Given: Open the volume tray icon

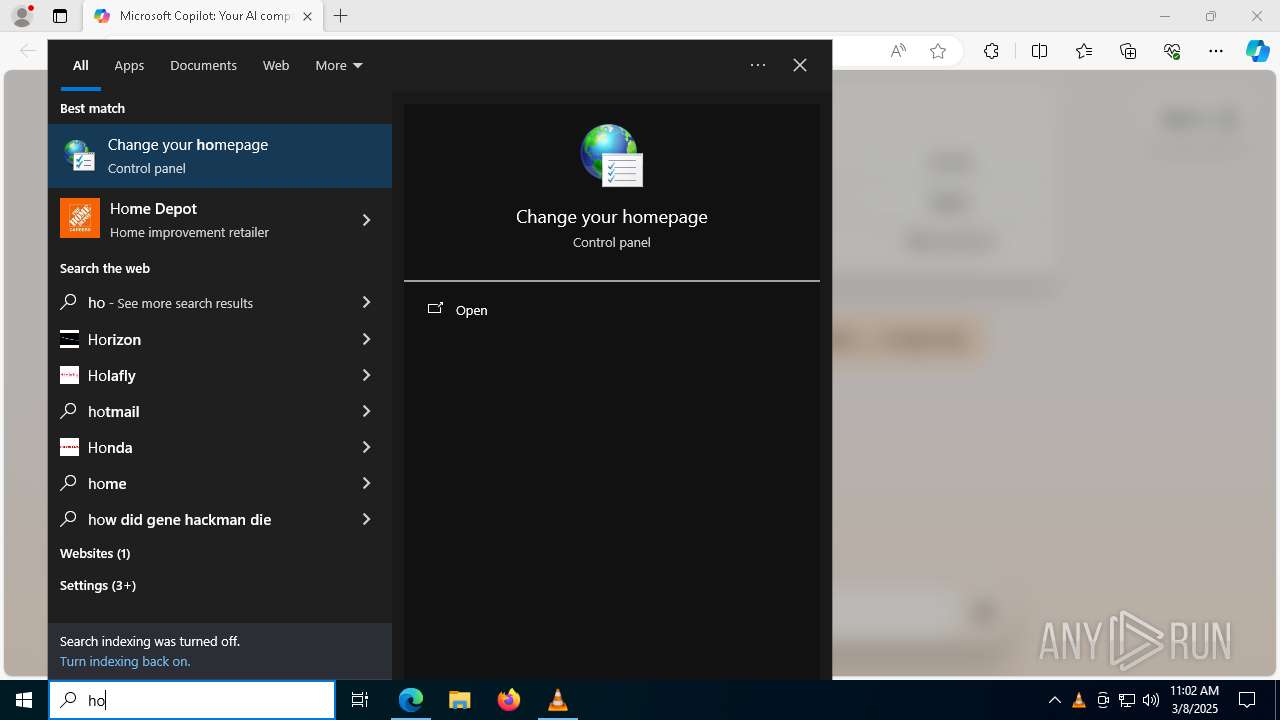Looking at the screenshot, I should 1151,700.
